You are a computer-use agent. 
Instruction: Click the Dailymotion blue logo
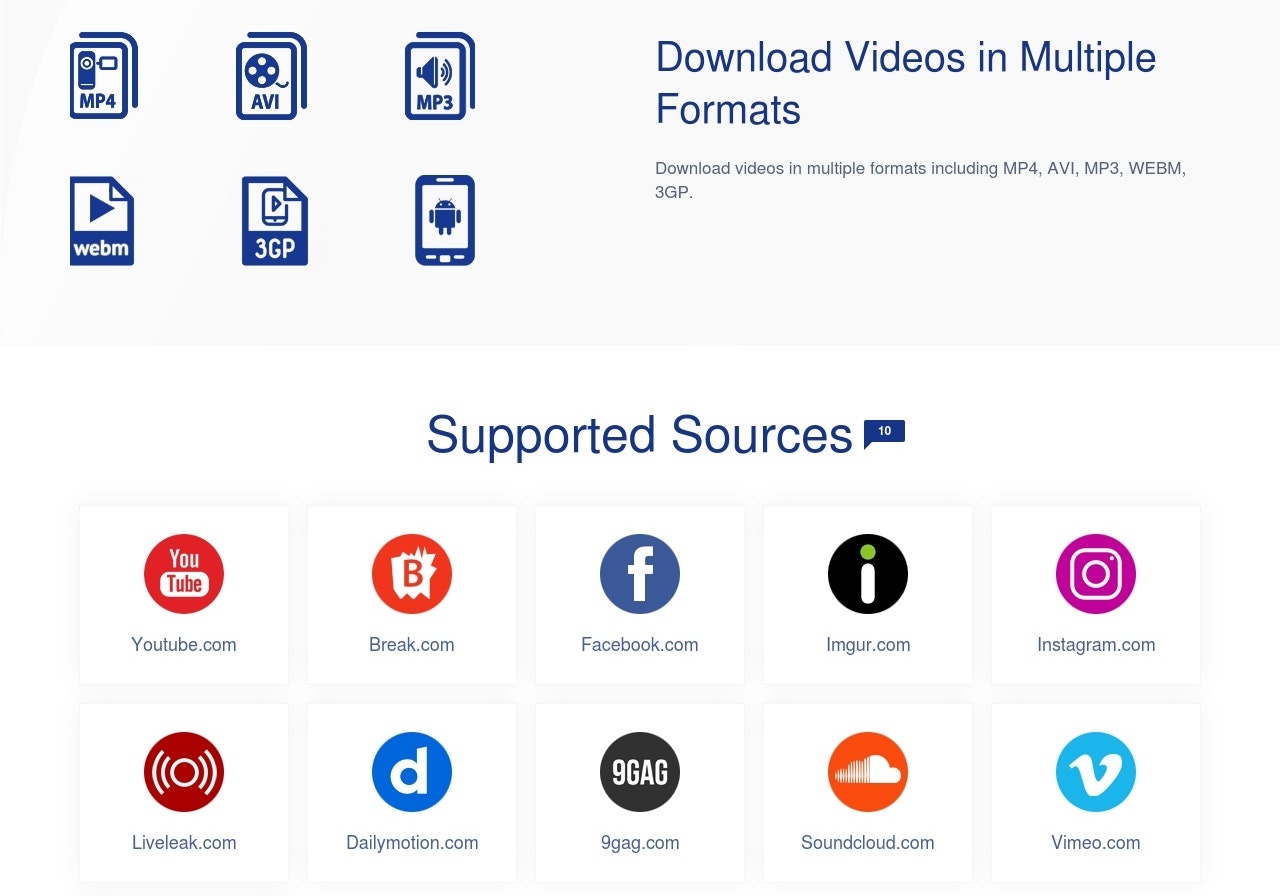[x=412, y=772]
